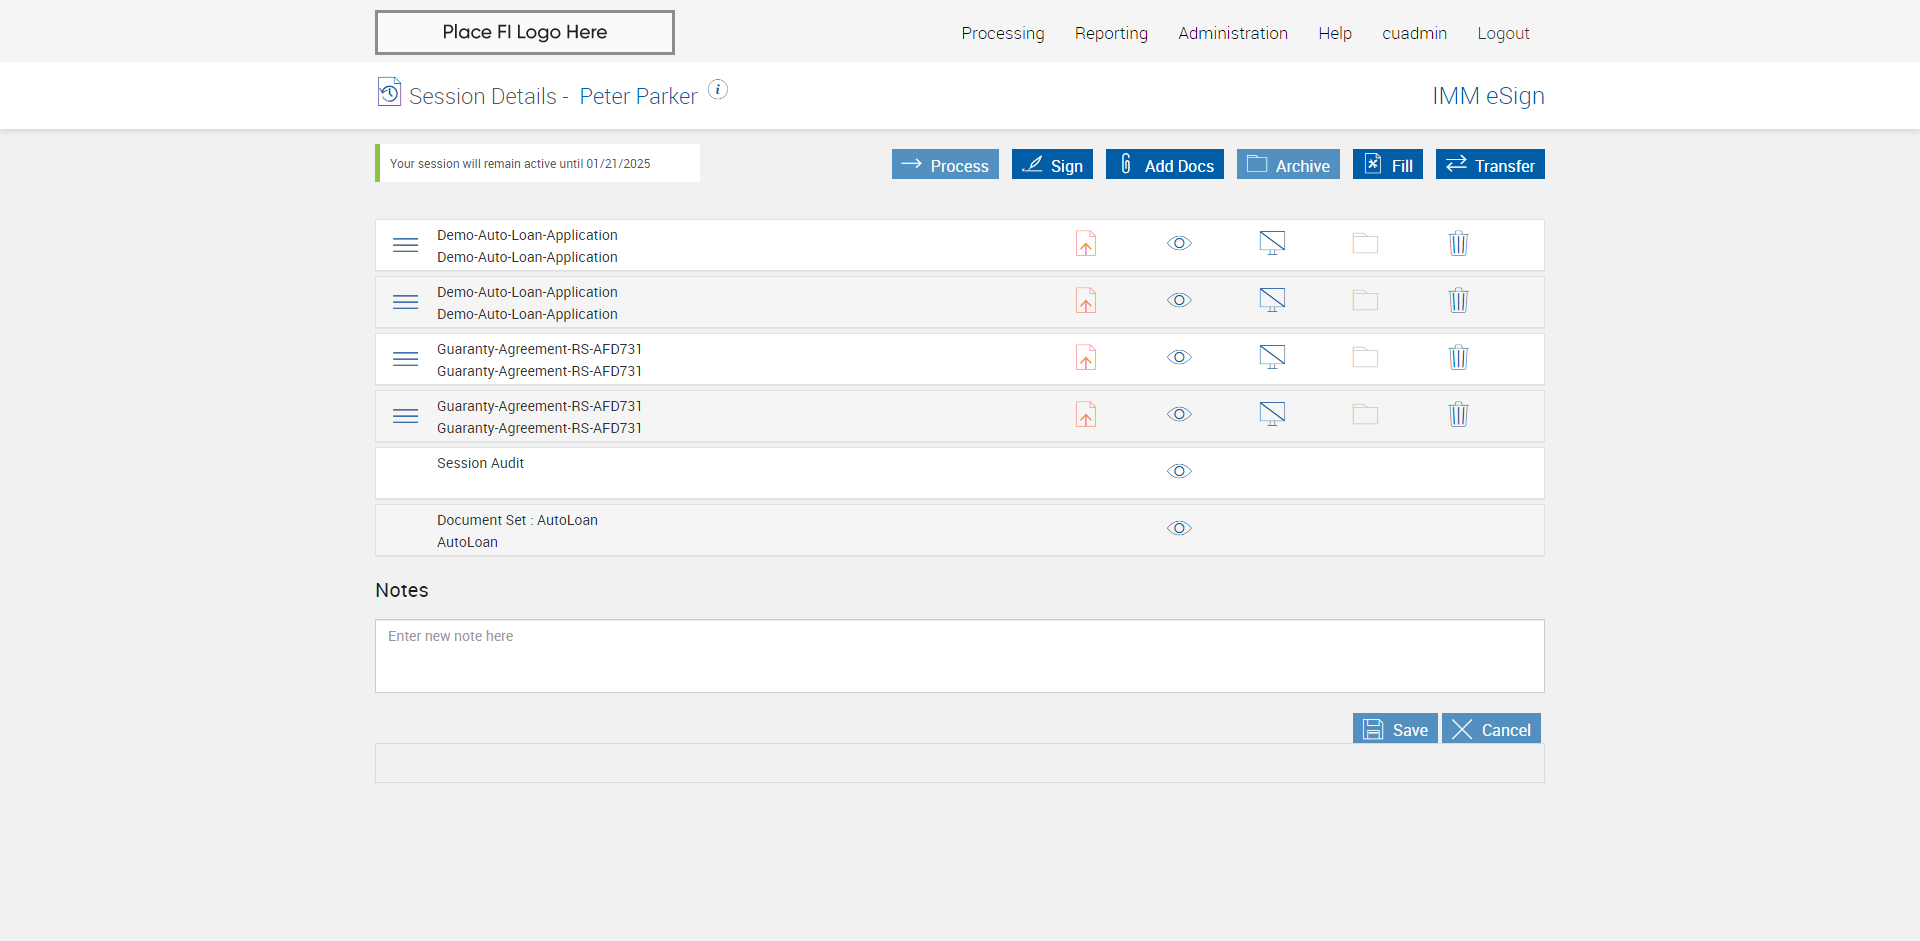View the Session Audit via eye icon

click(x=1179, y=472)
